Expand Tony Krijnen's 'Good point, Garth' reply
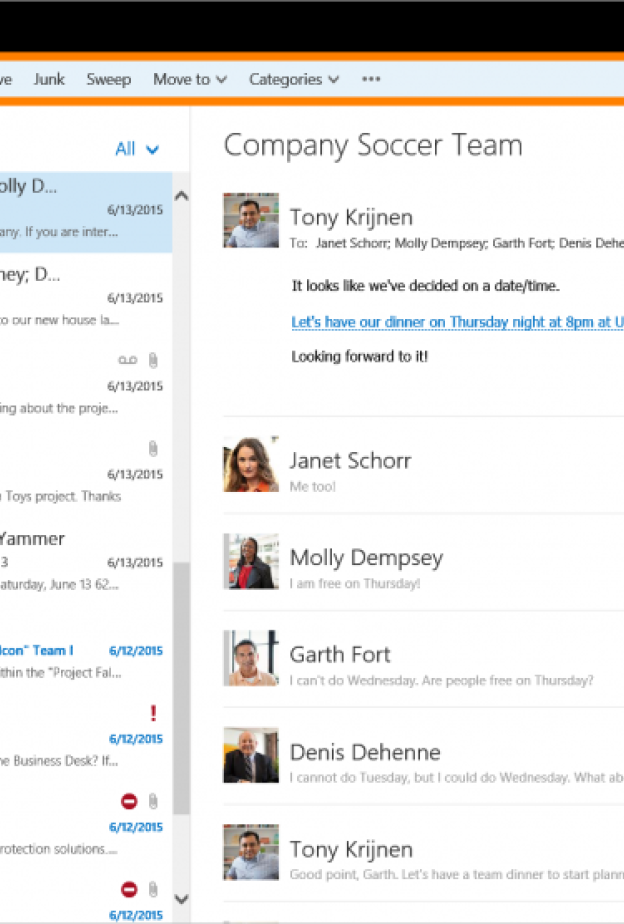 [423, 853]
